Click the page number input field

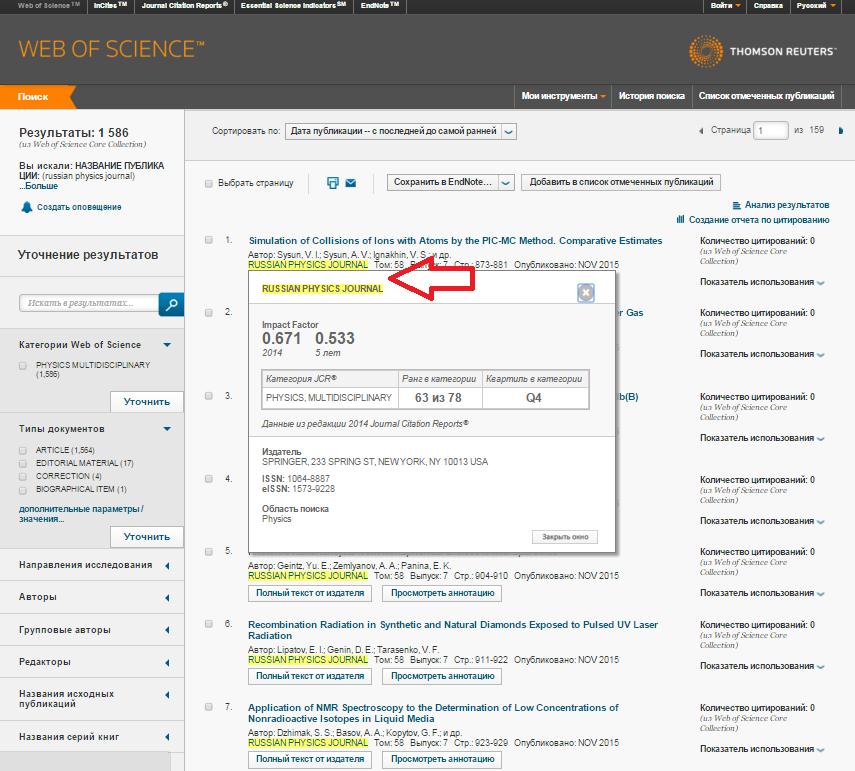[x=770, y=131]
